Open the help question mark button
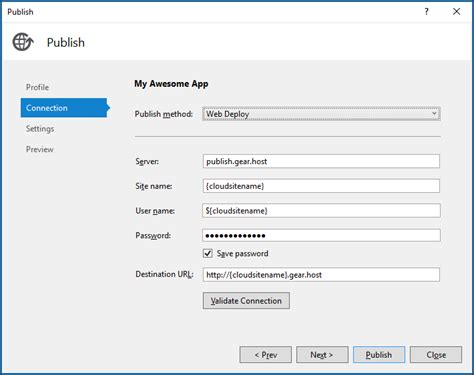This screenshot has width=474, height=375. [426, 12]
